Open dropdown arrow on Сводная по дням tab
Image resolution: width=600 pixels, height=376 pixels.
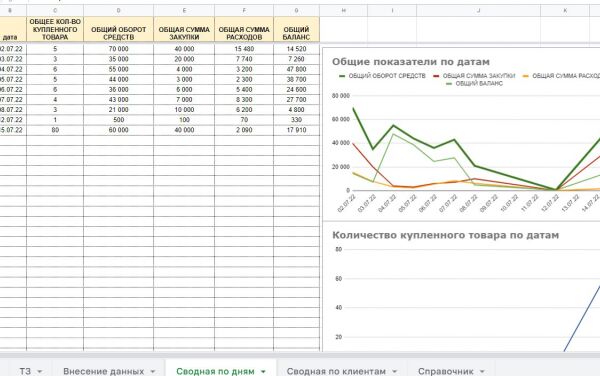click(x=263, y=371)
